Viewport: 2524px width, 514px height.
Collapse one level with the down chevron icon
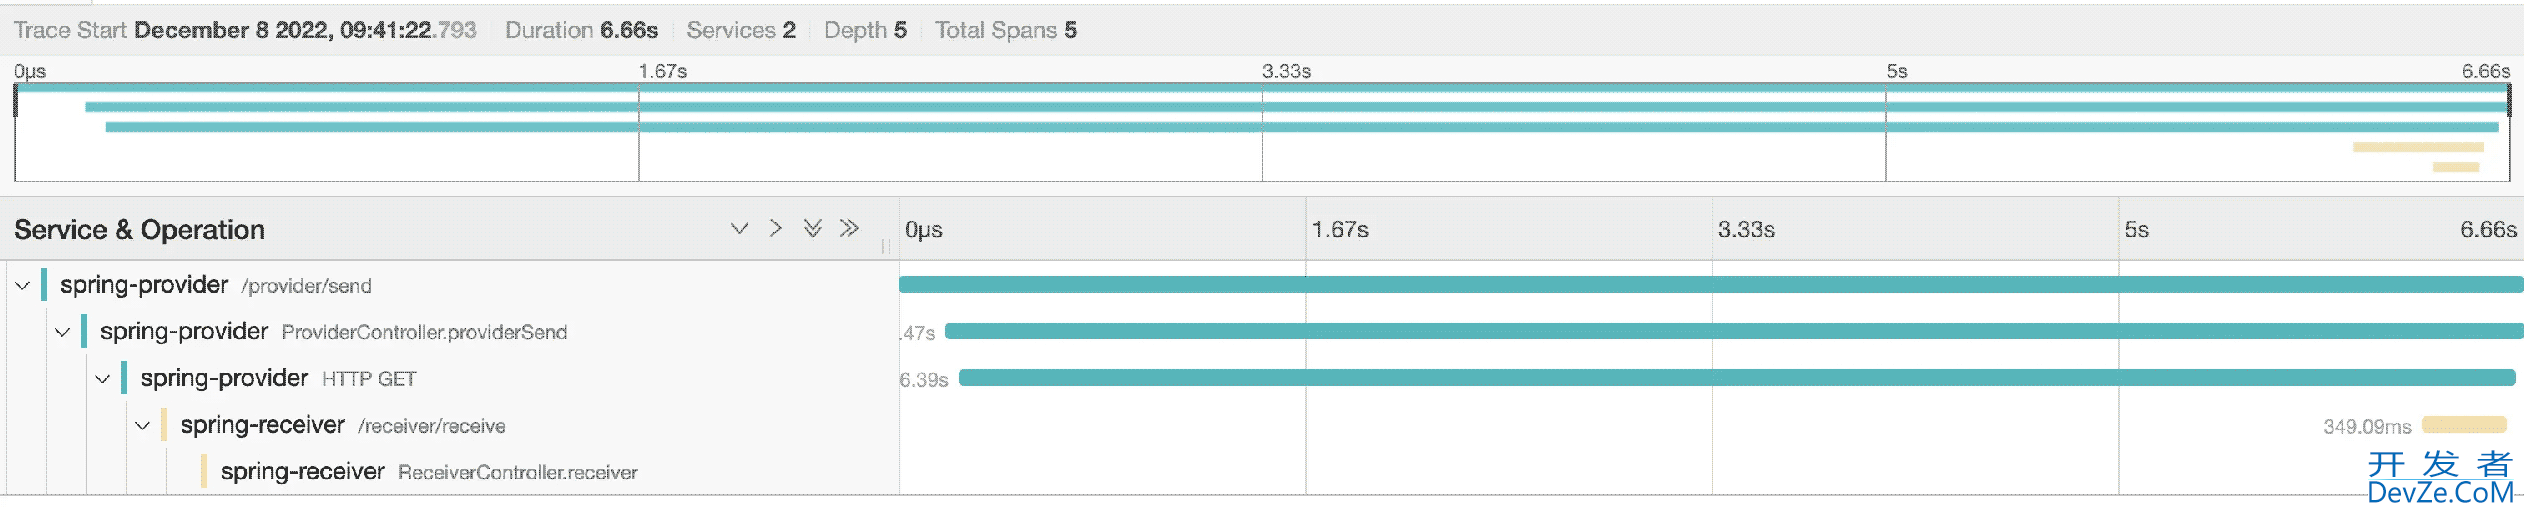(739, 229)
